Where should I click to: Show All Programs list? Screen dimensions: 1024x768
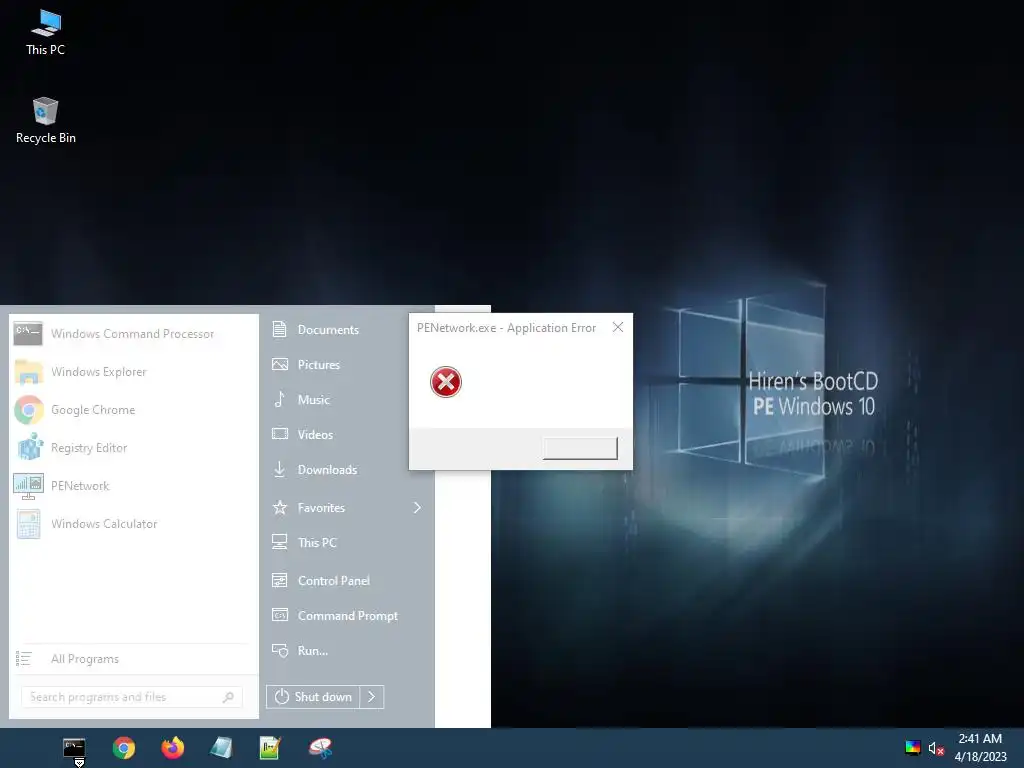point(133,659)
